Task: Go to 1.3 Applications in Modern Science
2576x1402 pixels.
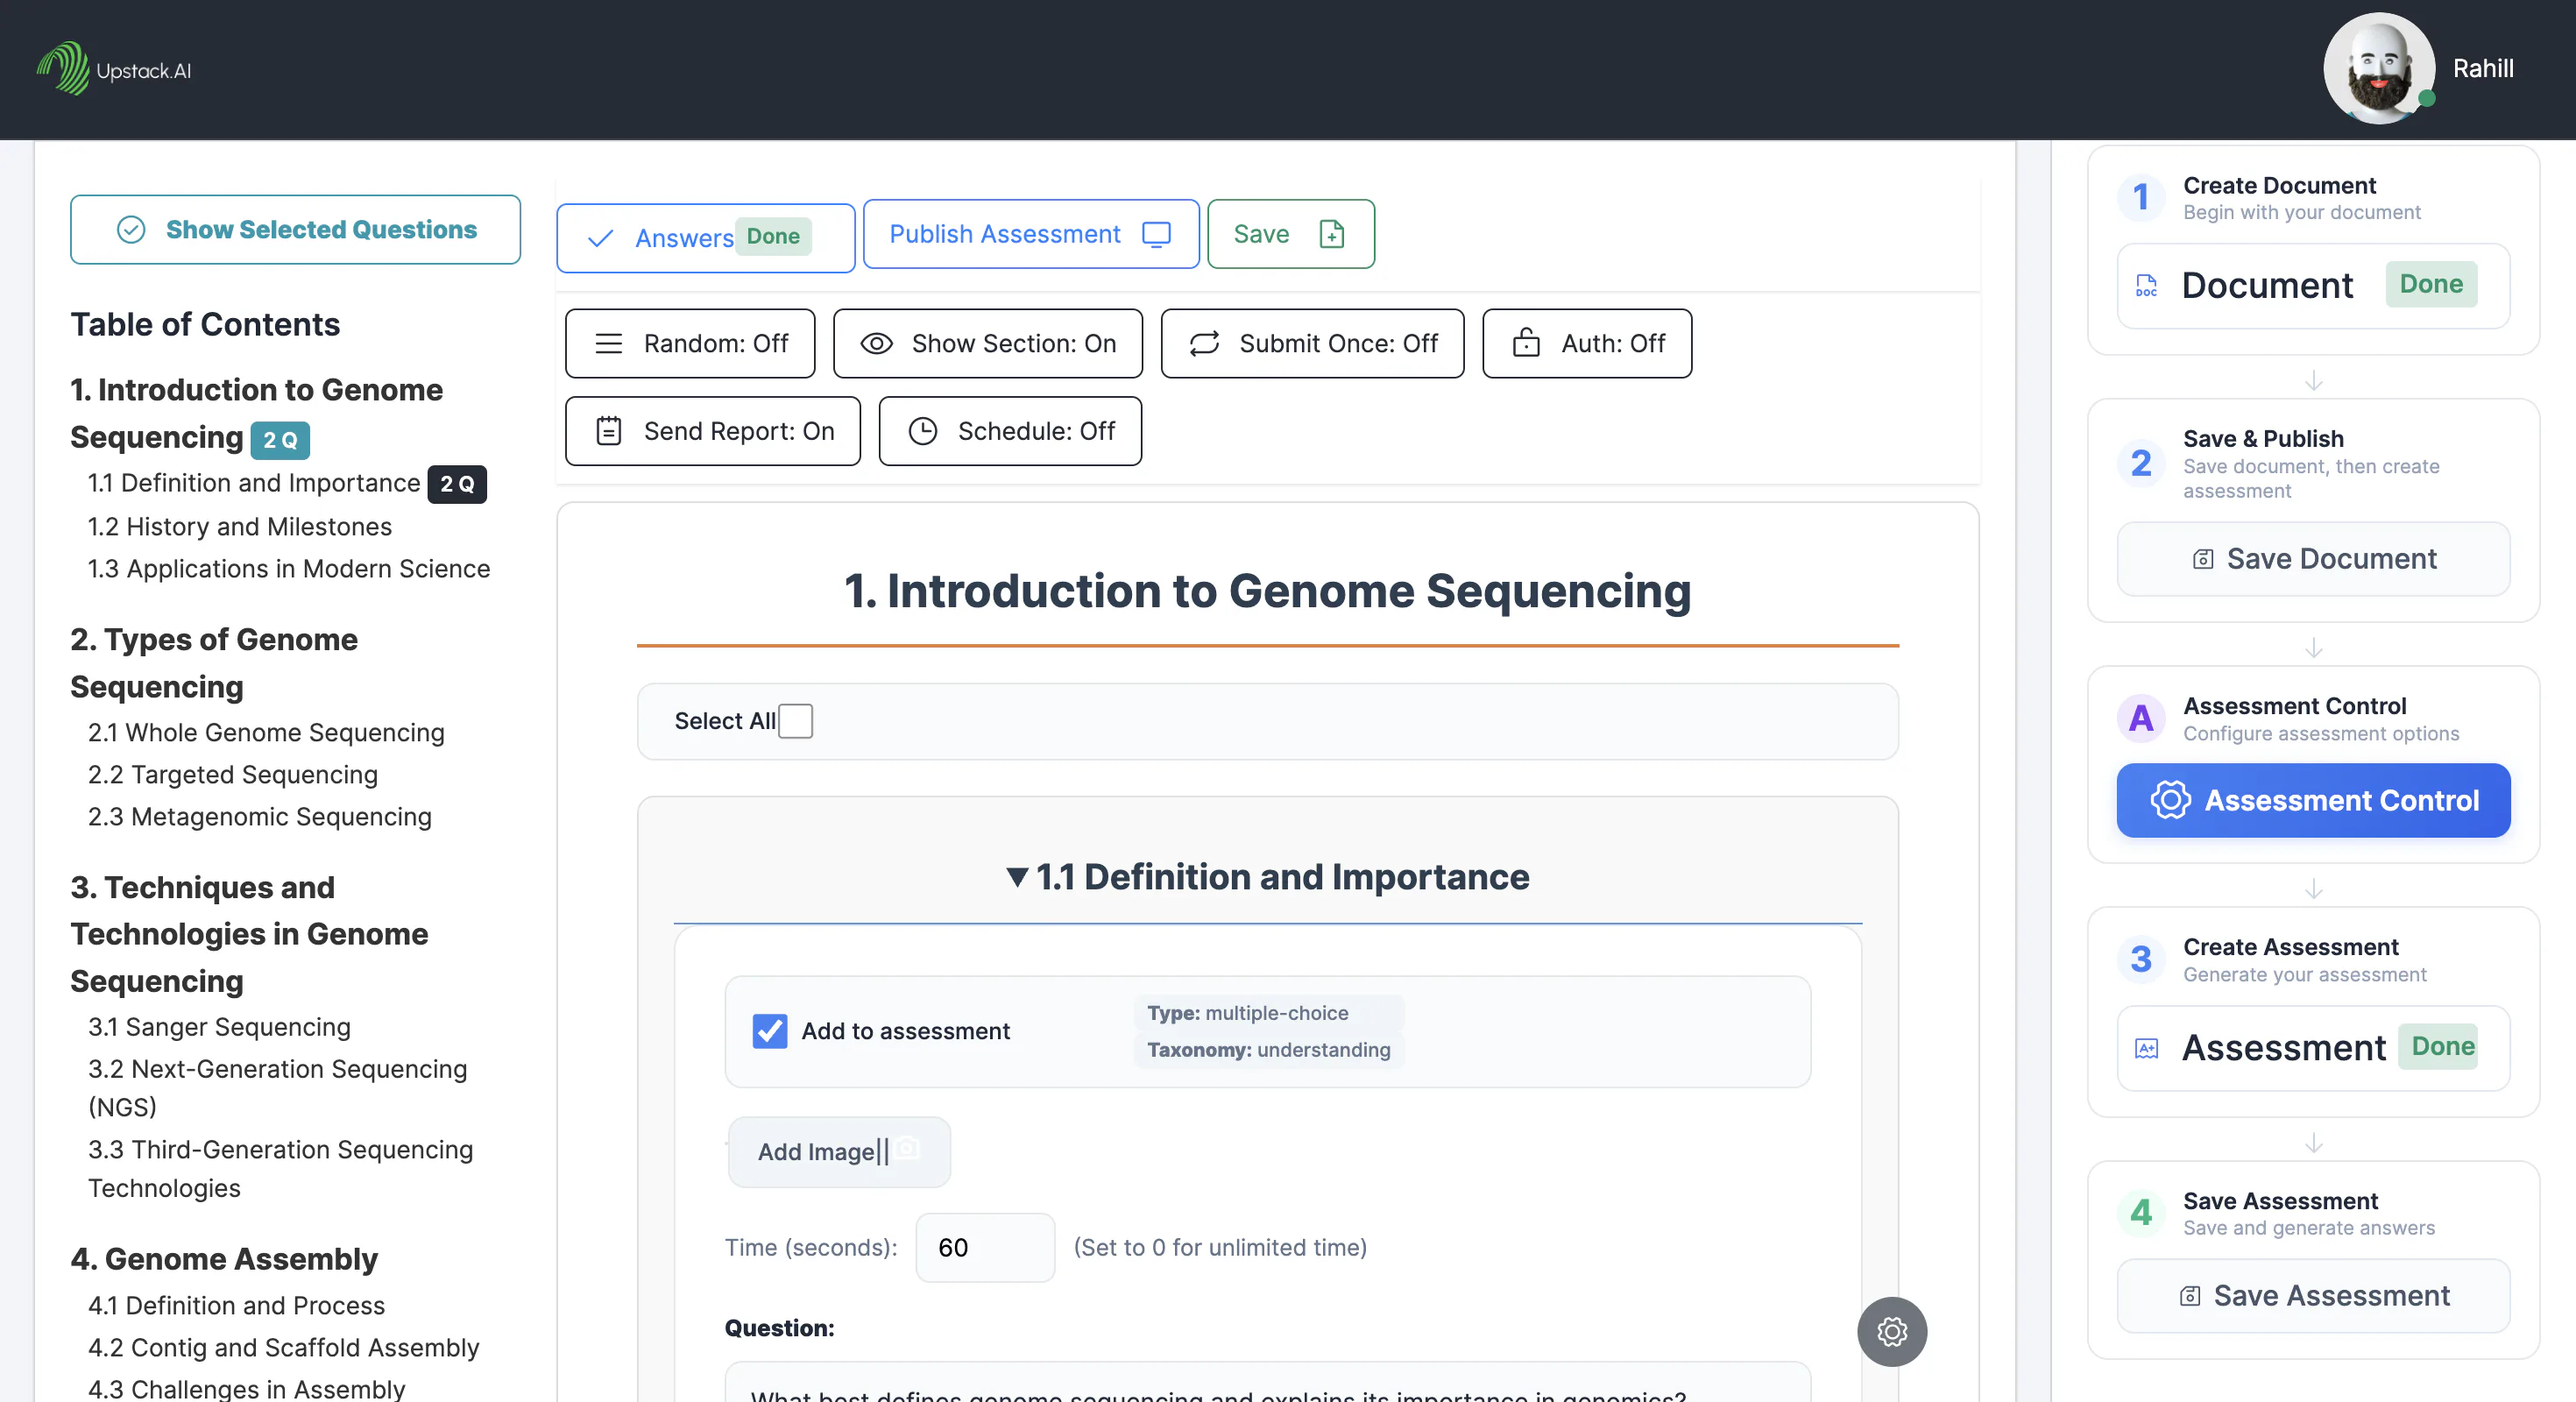Action: point(289,568)
